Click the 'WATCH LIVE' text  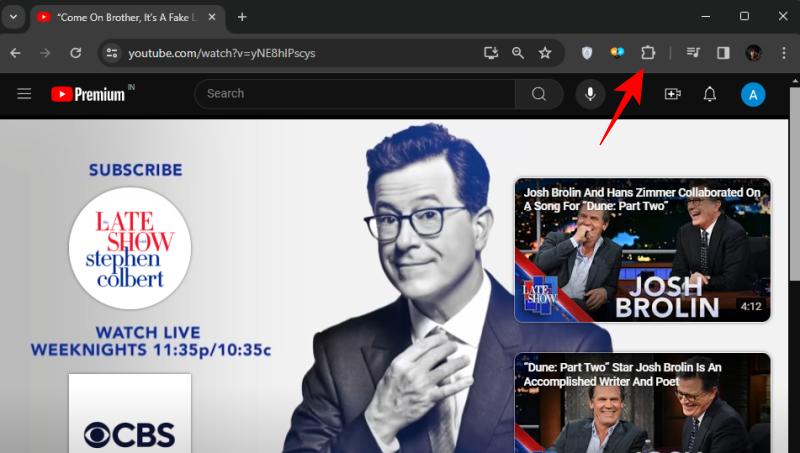148,333
